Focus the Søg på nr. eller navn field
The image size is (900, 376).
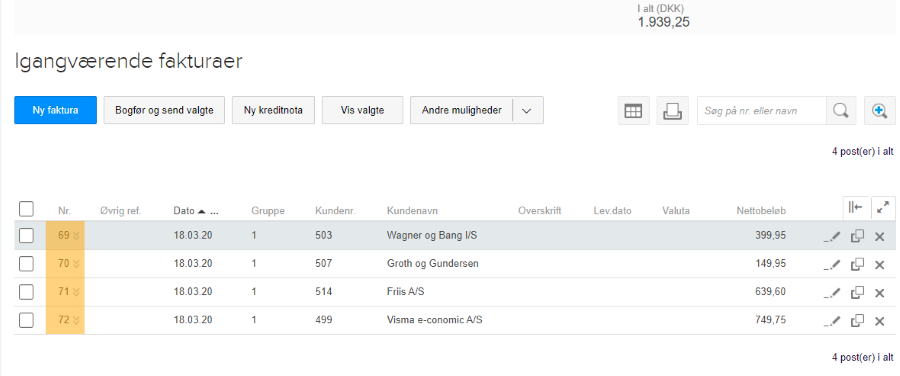click(762, 110)
